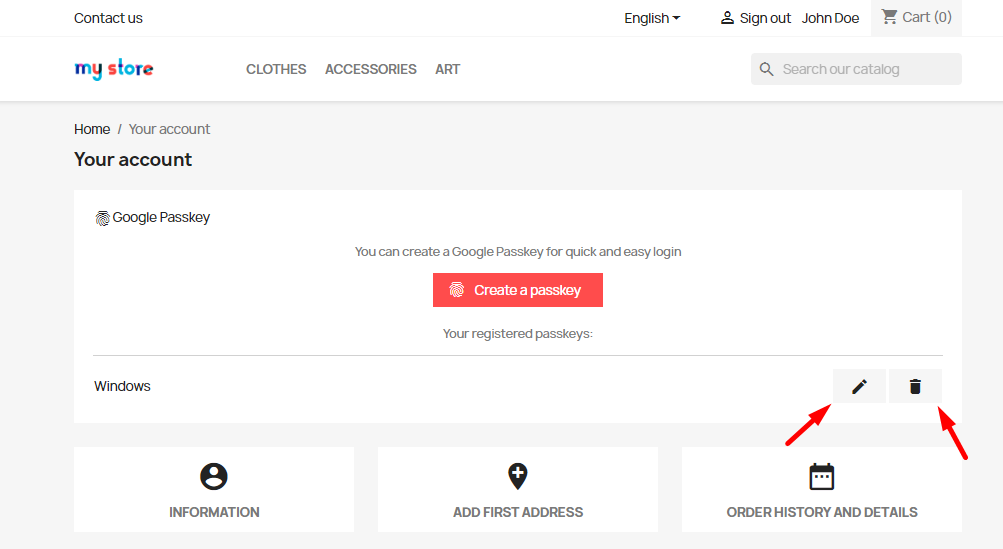
Task: Open the Art menu
Action: 448,69
